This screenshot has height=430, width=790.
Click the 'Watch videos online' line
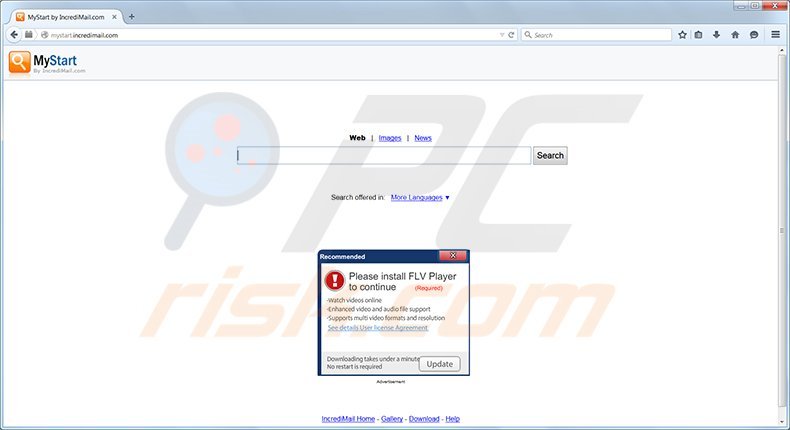pyautogui.click(x=354, y=300)
